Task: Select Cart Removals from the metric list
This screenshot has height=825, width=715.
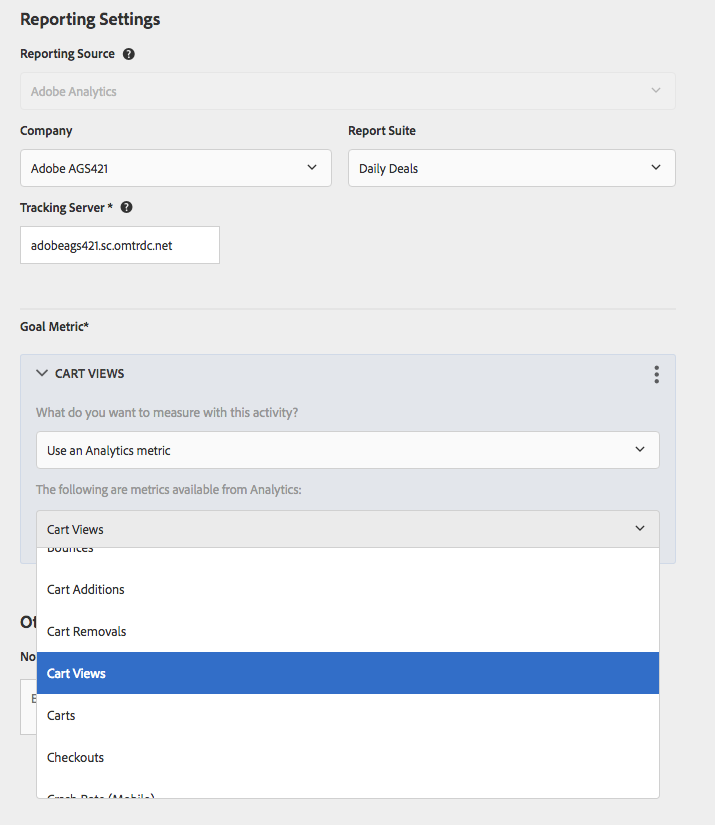Action: pyautogui.click(x=348, y=631)
